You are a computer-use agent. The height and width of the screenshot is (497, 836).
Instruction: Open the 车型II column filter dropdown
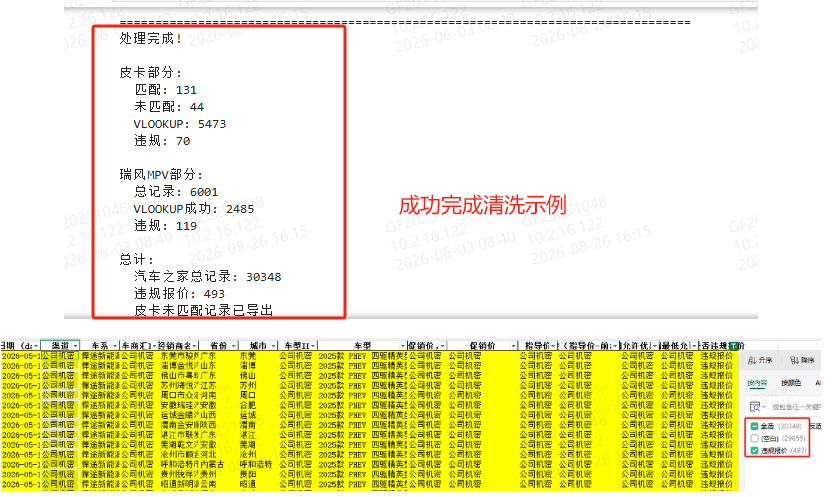(313, 346)
